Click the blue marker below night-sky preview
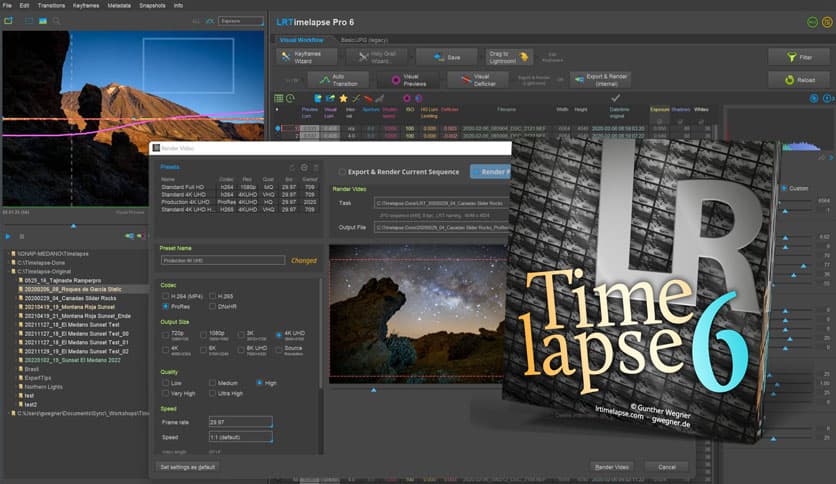 [x=374, y=390]
